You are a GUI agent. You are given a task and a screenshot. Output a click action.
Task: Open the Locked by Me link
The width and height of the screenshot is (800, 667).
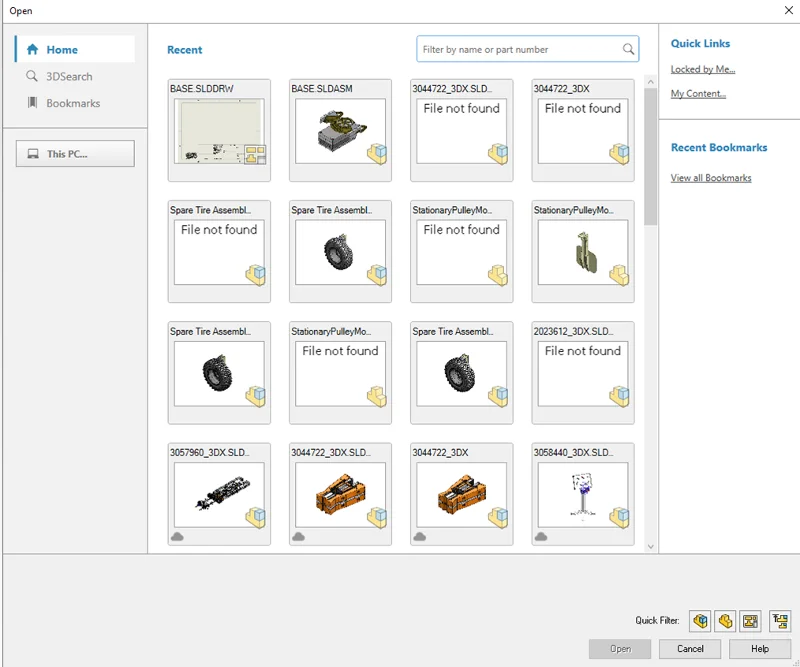click(x=702, y=70)
